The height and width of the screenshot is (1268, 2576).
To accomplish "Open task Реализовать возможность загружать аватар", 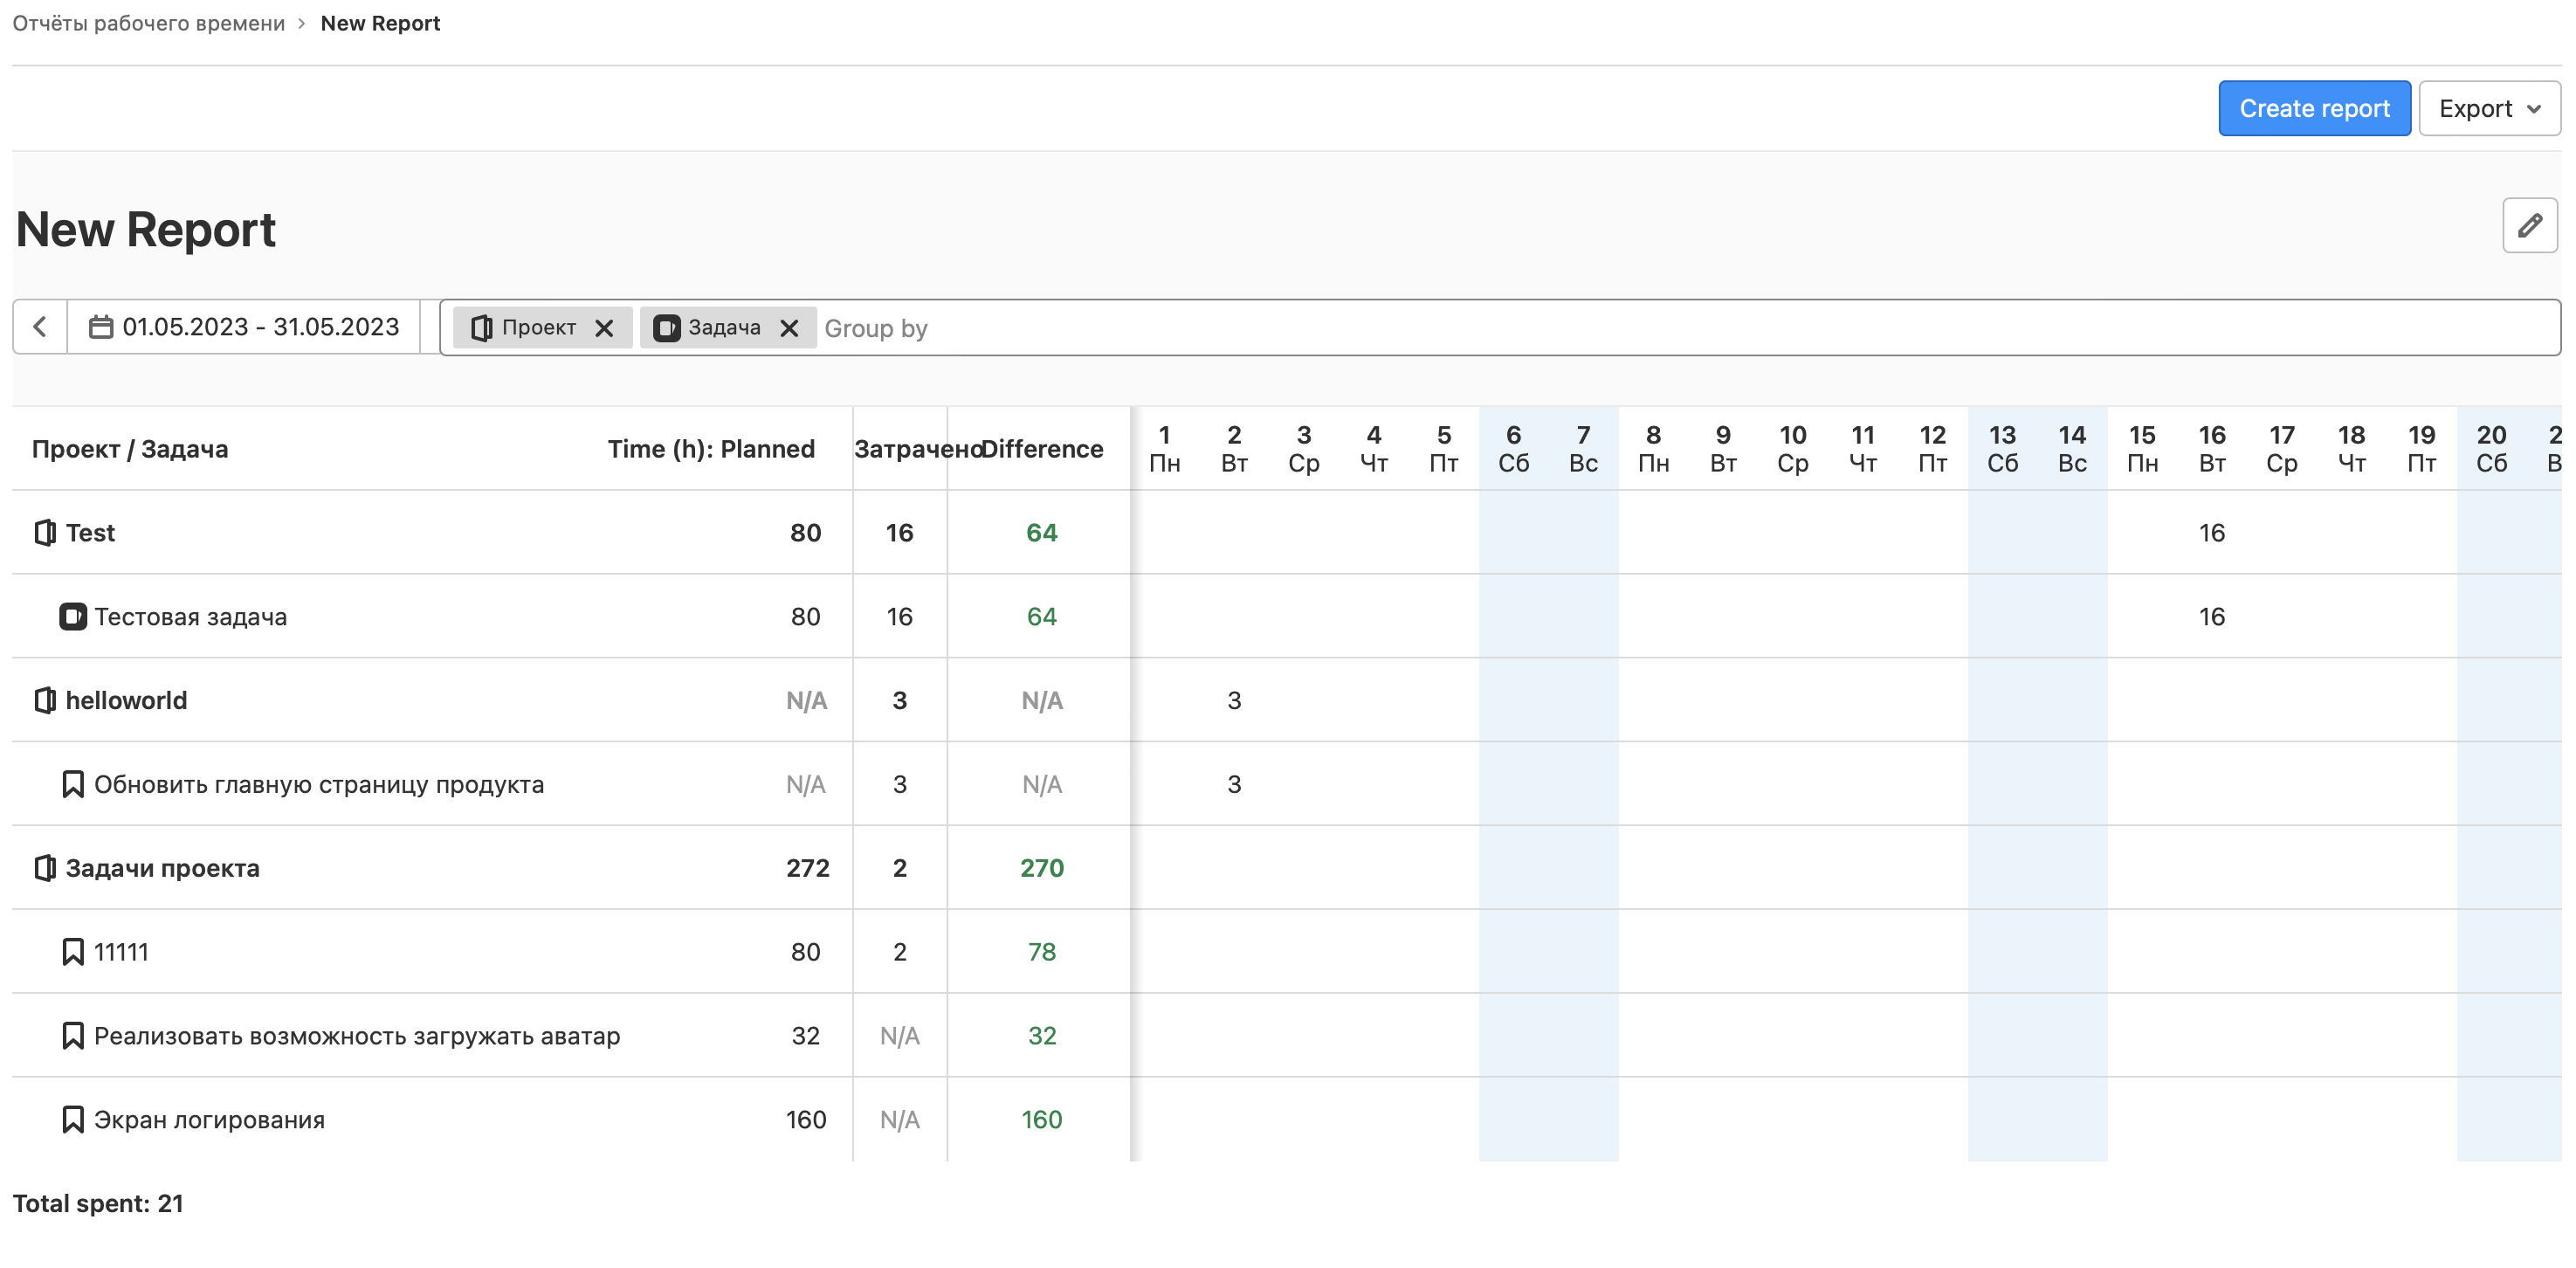I will pyautogui.click(x=356, y=1036).
